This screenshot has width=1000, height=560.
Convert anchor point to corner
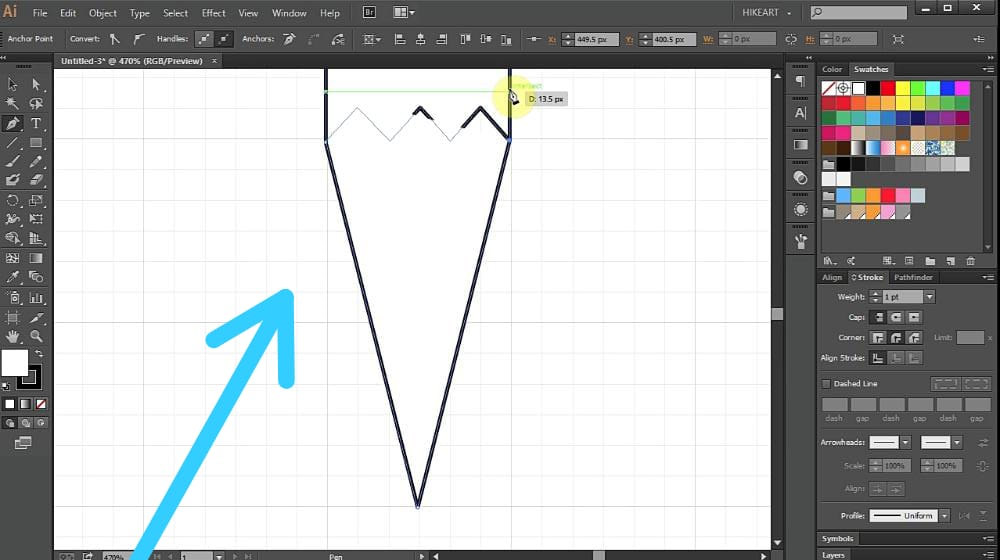115,39
